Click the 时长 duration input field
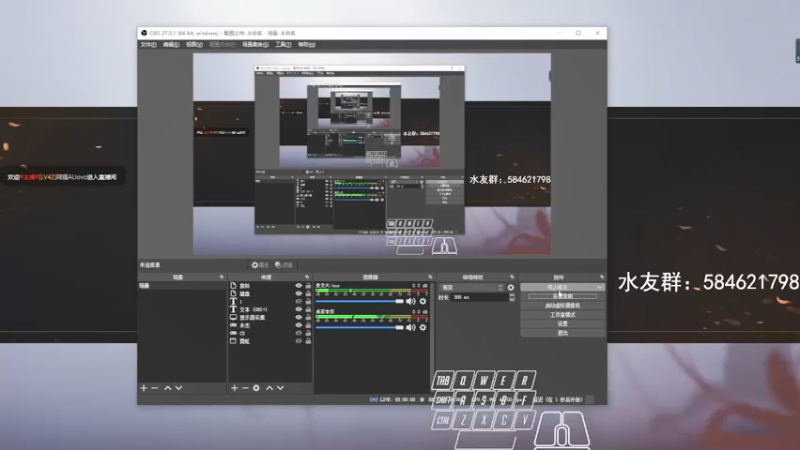 coord(480,297)
